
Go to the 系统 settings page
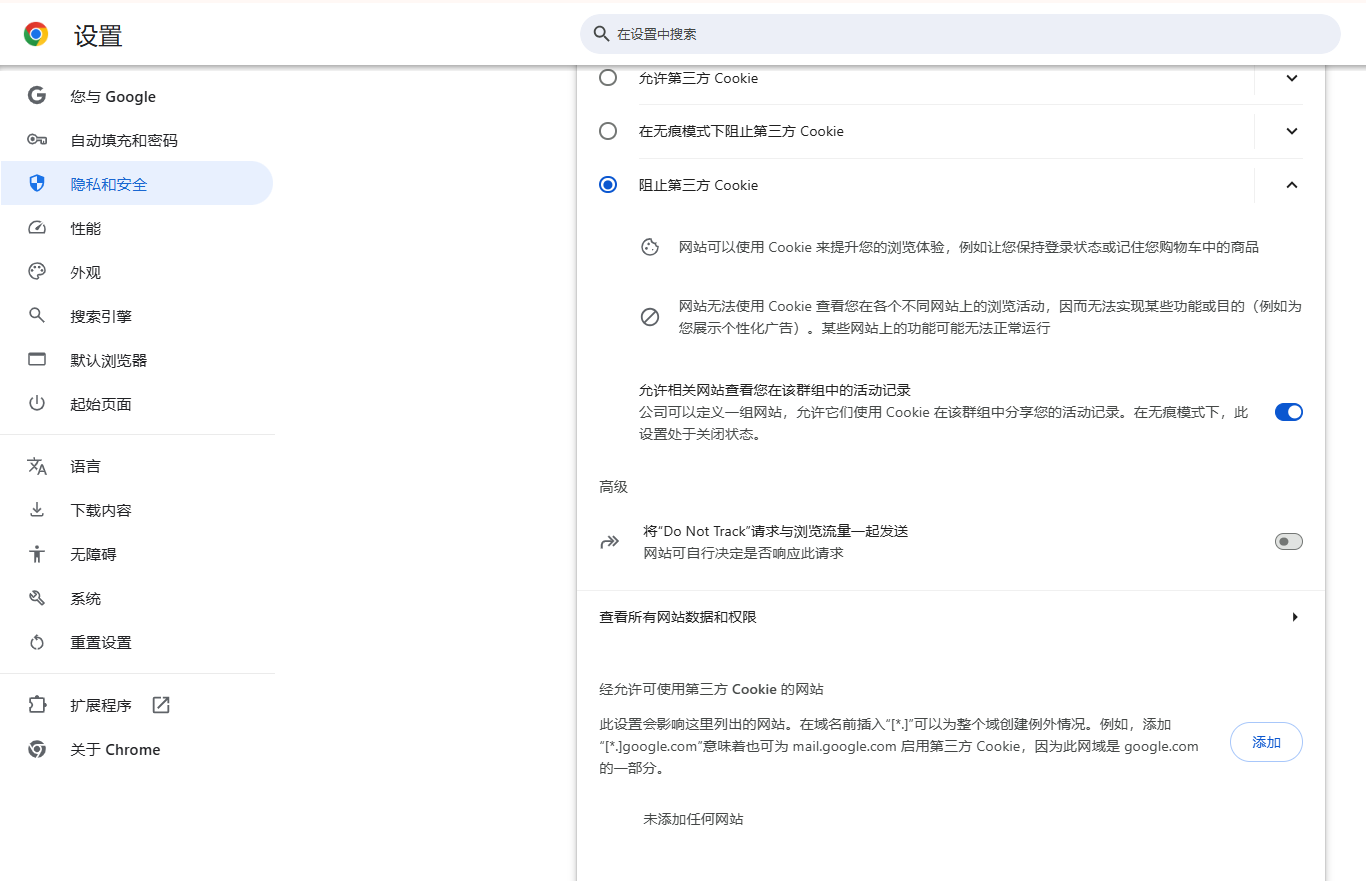[137, 598]
